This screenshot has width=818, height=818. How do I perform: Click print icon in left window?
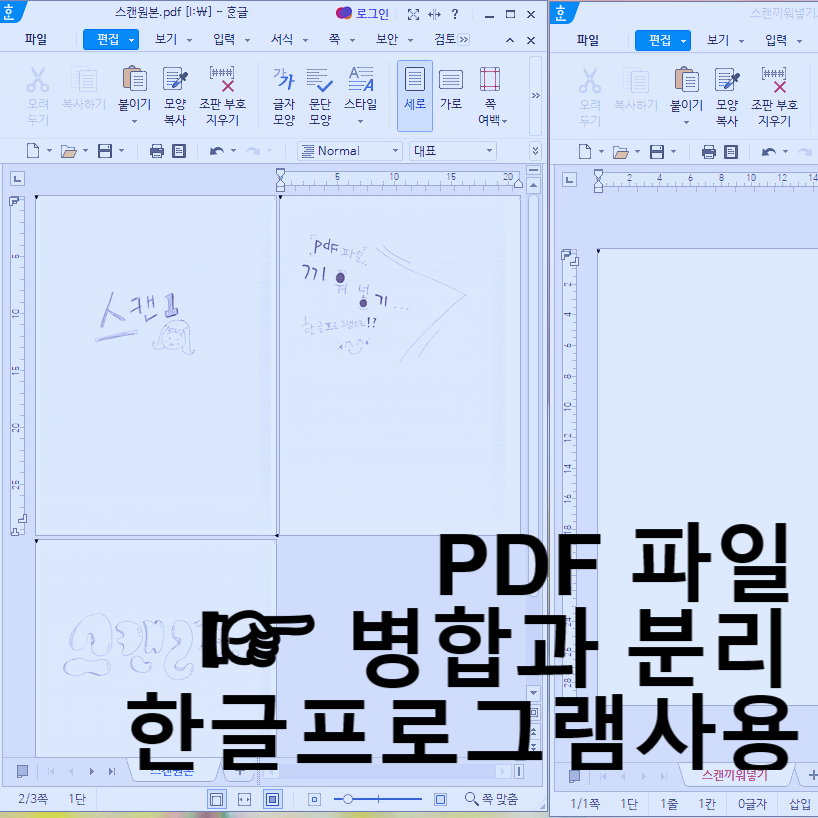pos(157,151)
